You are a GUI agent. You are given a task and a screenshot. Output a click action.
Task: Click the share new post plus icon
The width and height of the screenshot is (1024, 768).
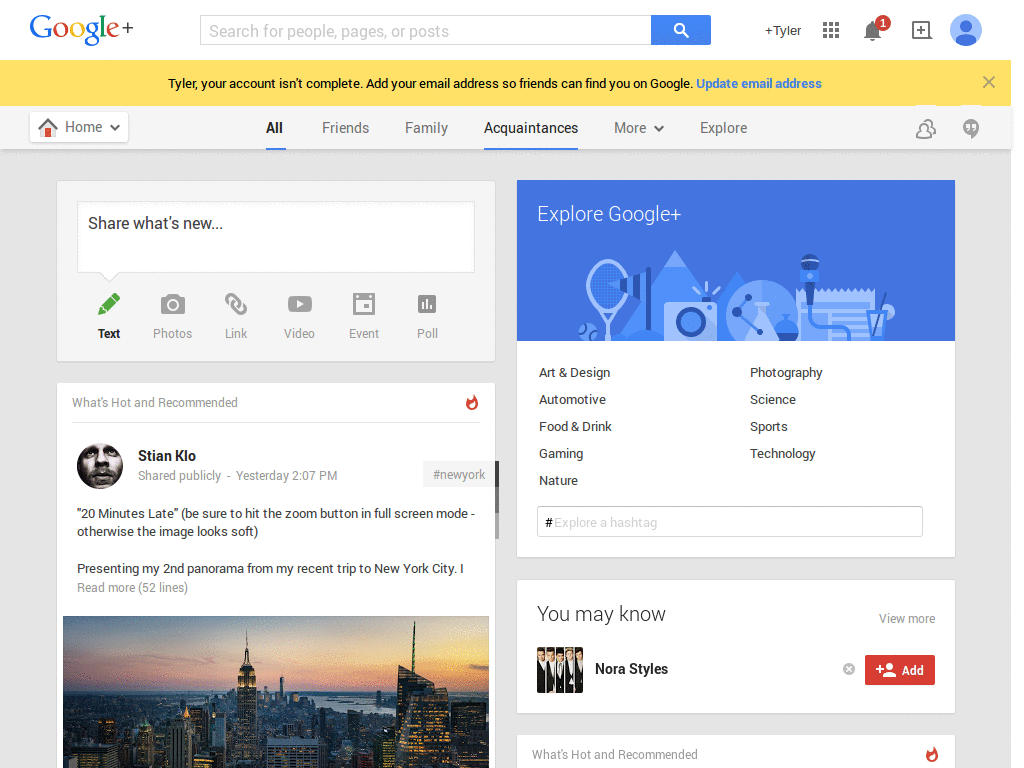(x=921, y=30)
